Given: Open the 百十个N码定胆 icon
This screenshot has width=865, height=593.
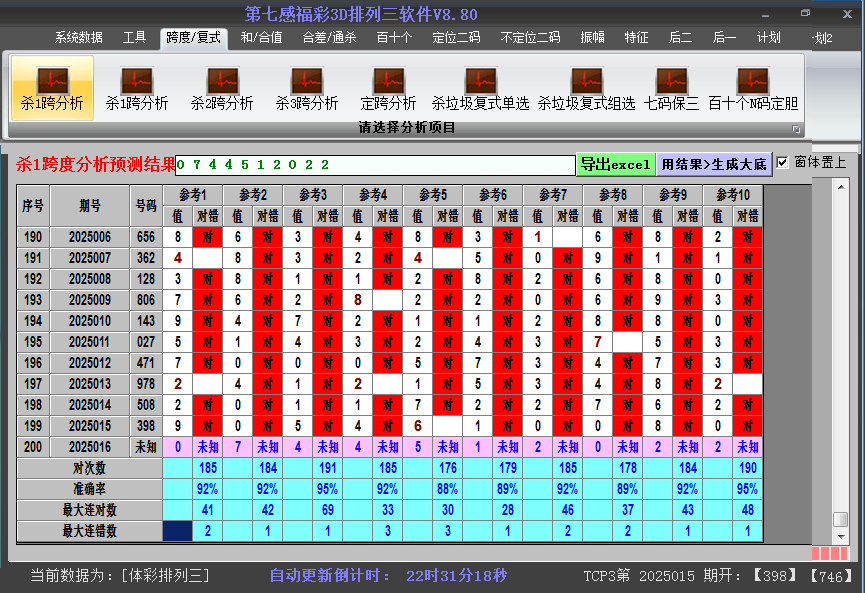Looking at the screenshot, I should 753,88.
